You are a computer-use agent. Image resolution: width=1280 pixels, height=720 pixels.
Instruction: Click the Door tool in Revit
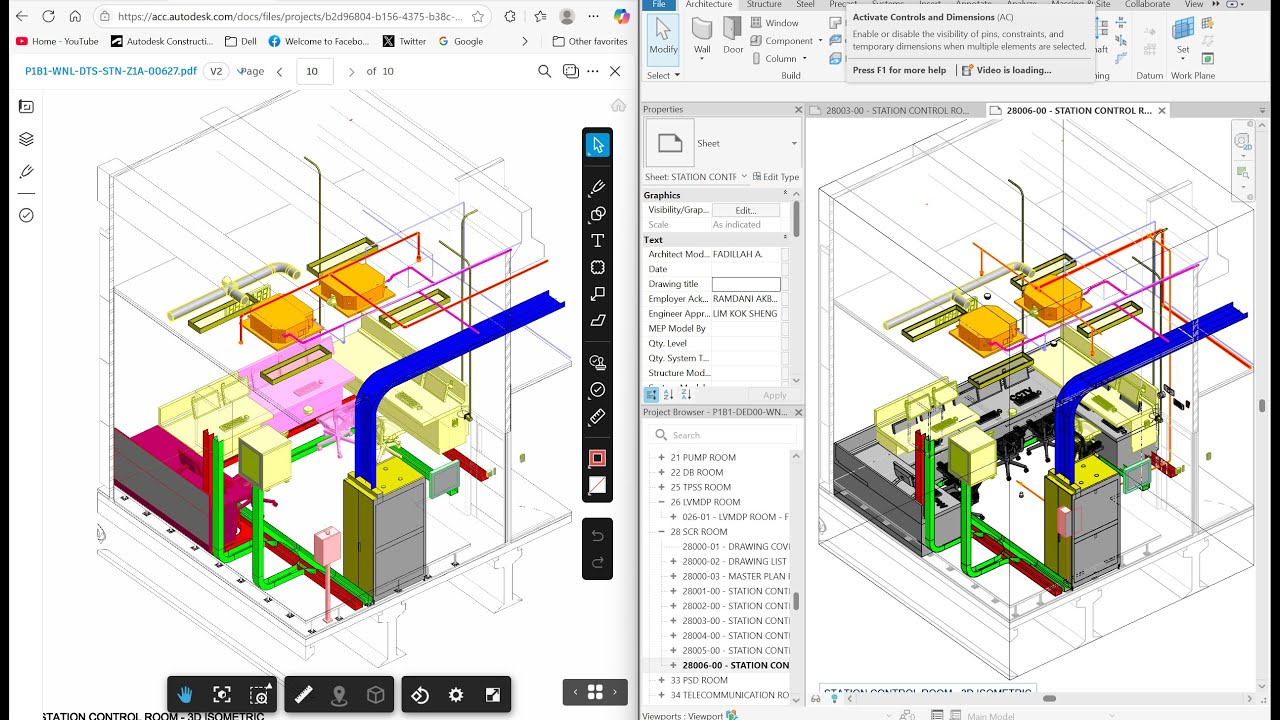click(734, 37)
